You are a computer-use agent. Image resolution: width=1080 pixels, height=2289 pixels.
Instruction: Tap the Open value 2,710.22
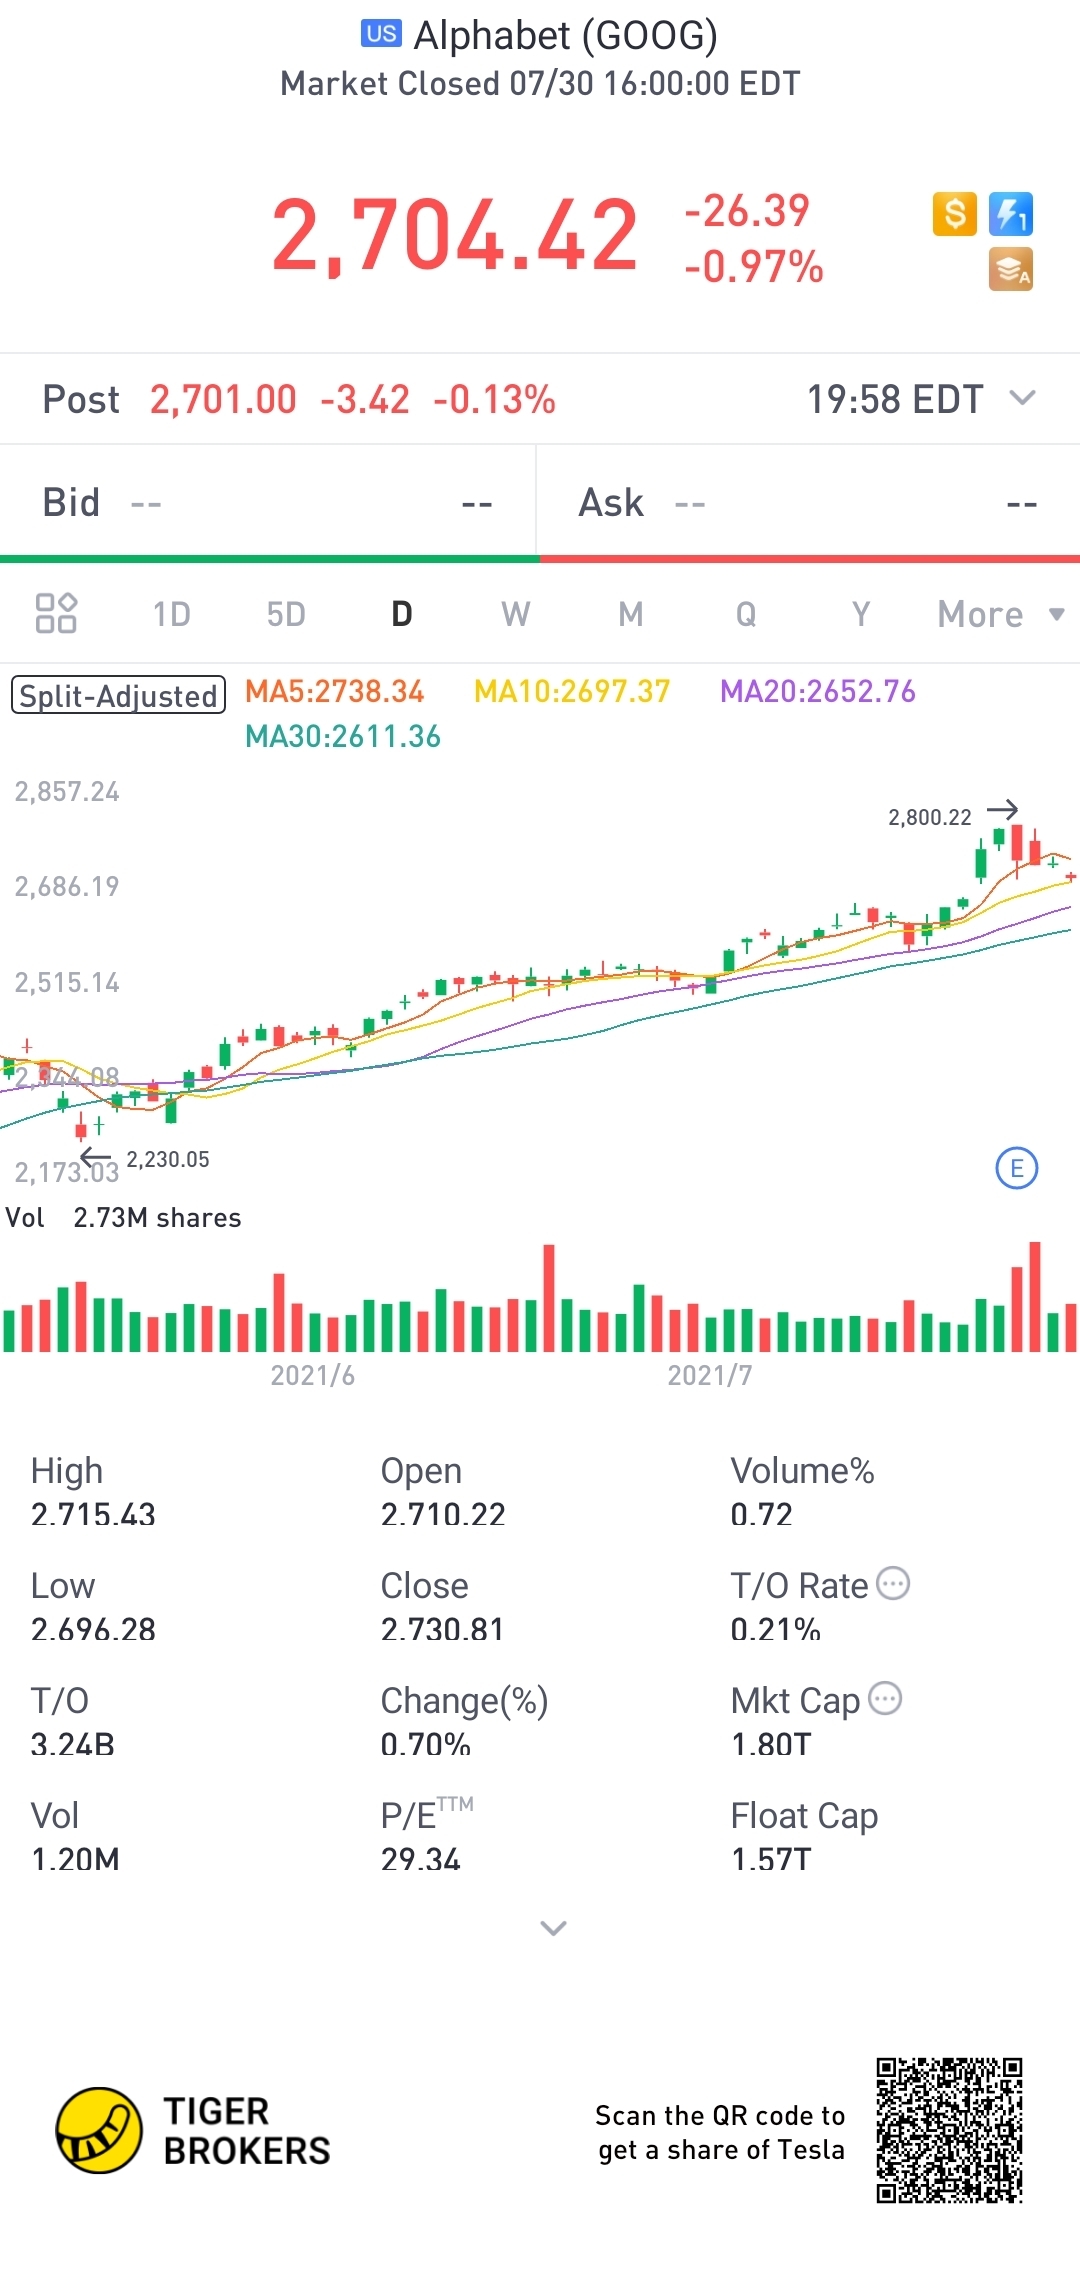pos(443,1514)
